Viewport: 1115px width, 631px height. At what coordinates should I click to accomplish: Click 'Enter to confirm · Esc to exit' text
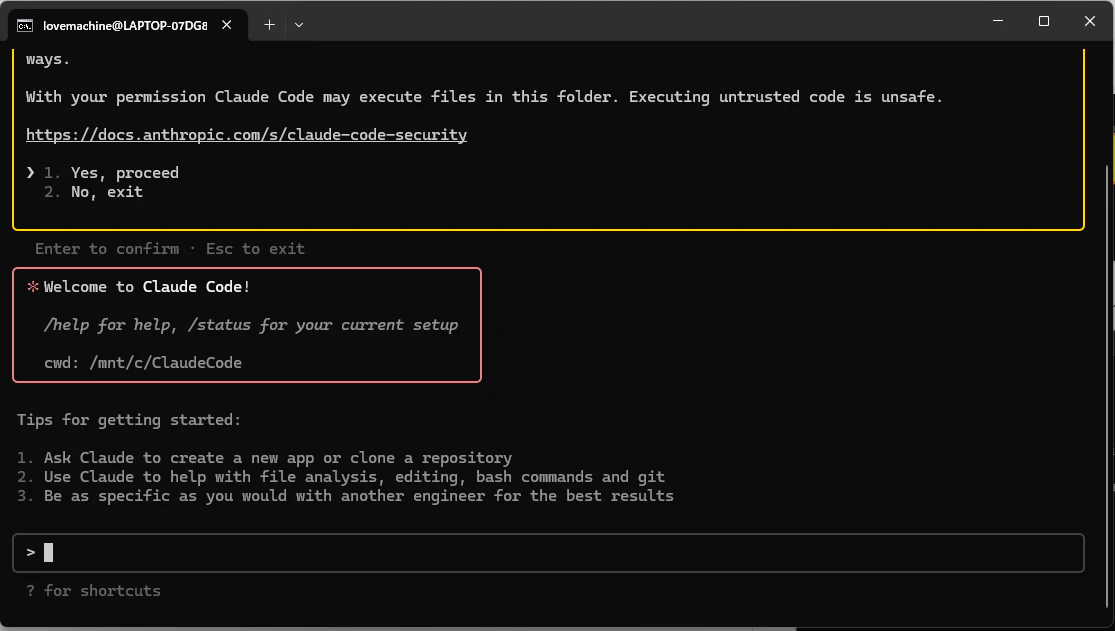tap(170, 249)
